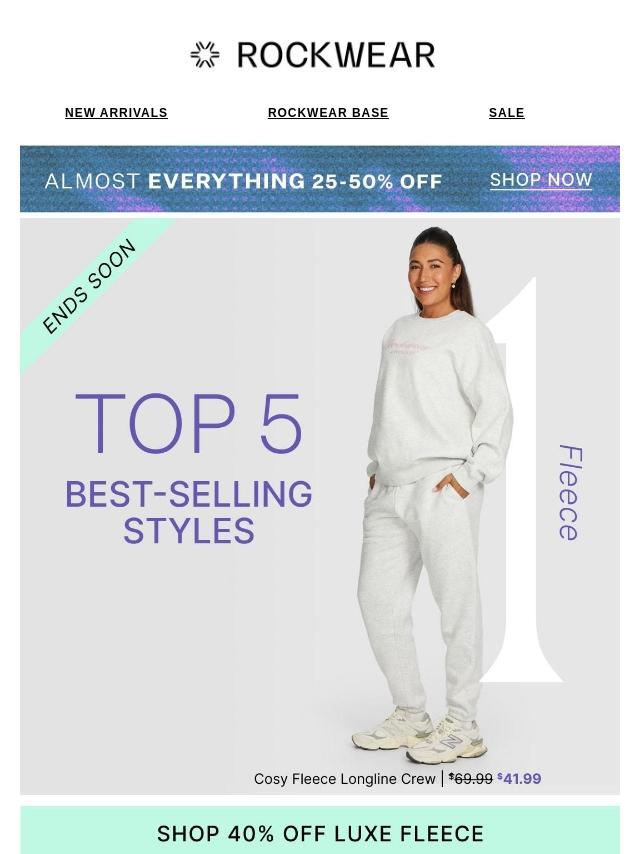
Task: Click the BEST-SELLING STYLES heading
Action: click(188, 512)
